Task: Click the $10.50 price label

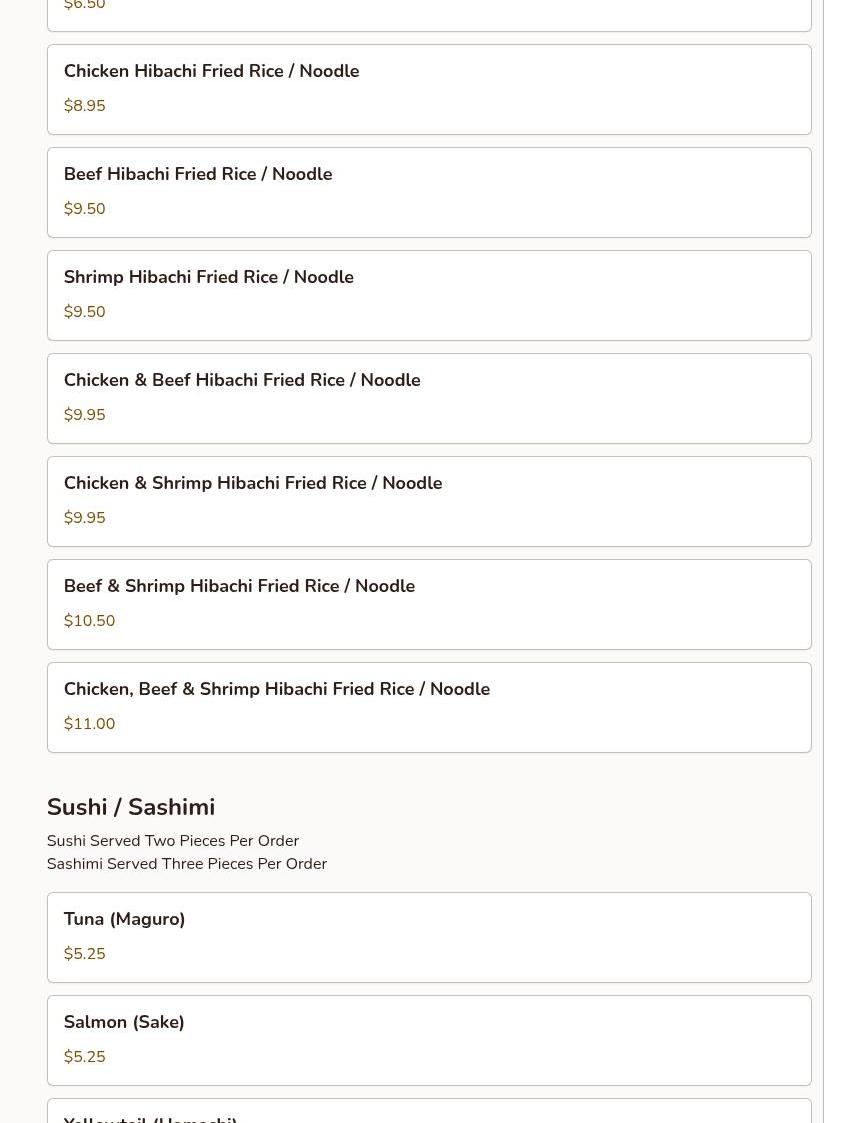Action: (x=89, y=621)
